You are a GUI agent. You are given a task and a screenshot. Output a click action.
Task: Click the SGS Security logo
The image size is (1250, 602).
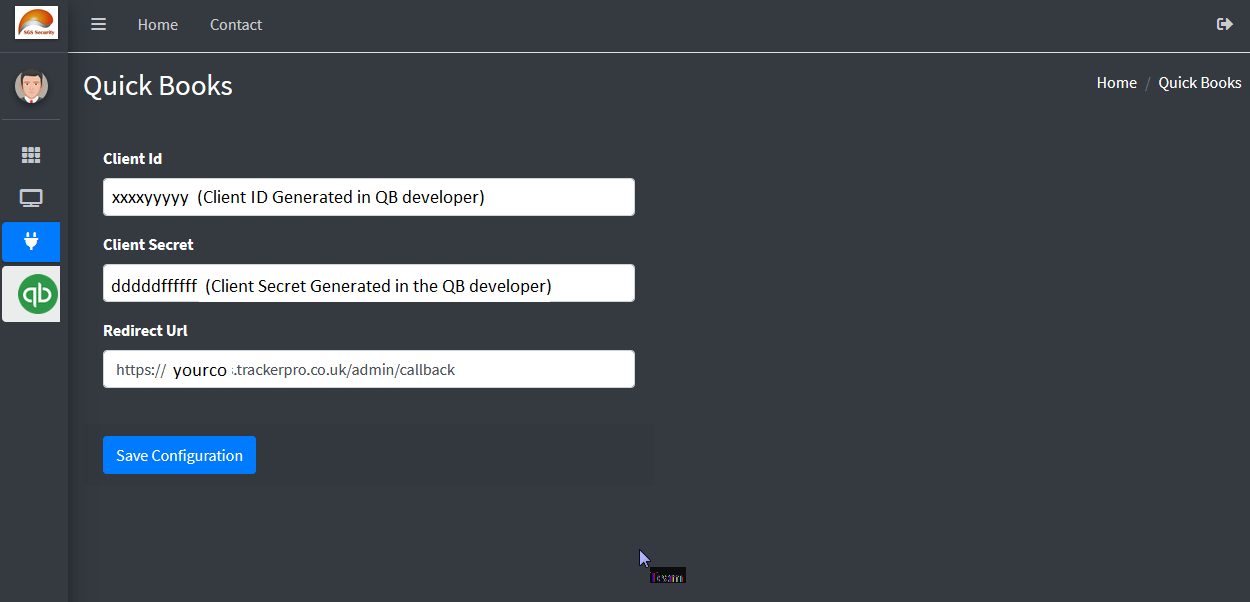coord(36,22)
